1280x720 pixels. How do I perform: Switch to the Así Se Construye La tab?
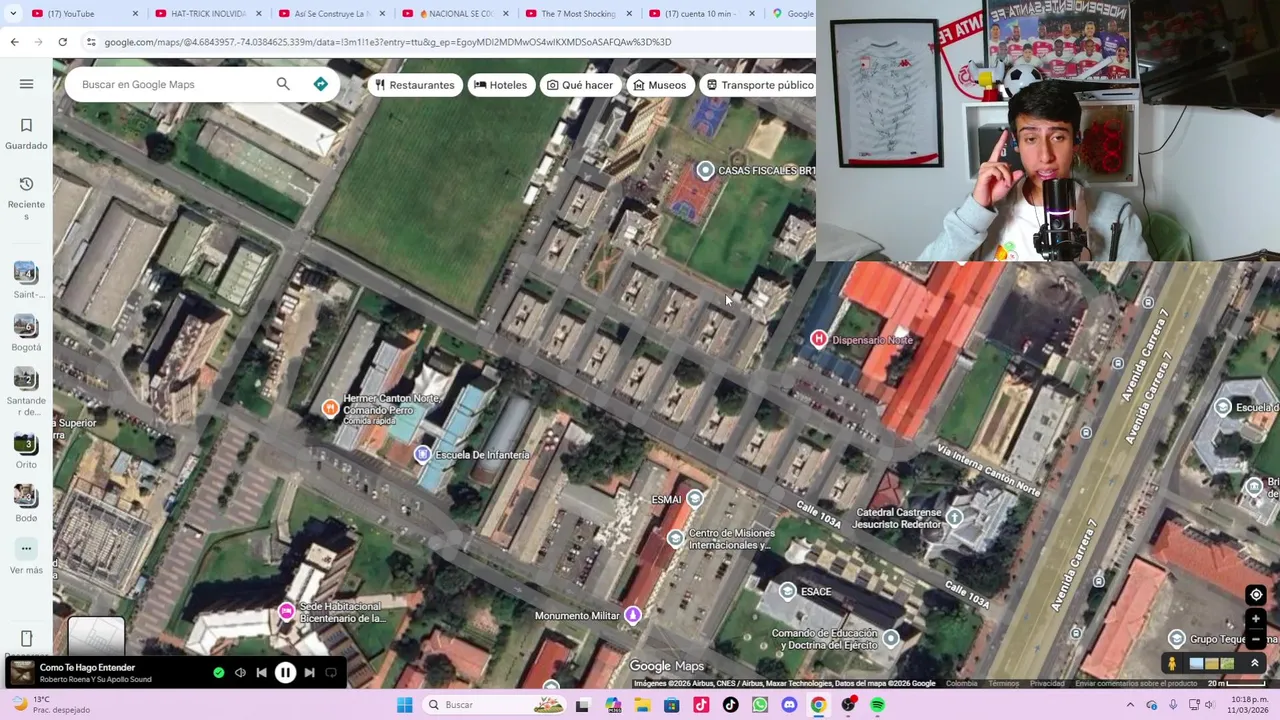[330, 14]
